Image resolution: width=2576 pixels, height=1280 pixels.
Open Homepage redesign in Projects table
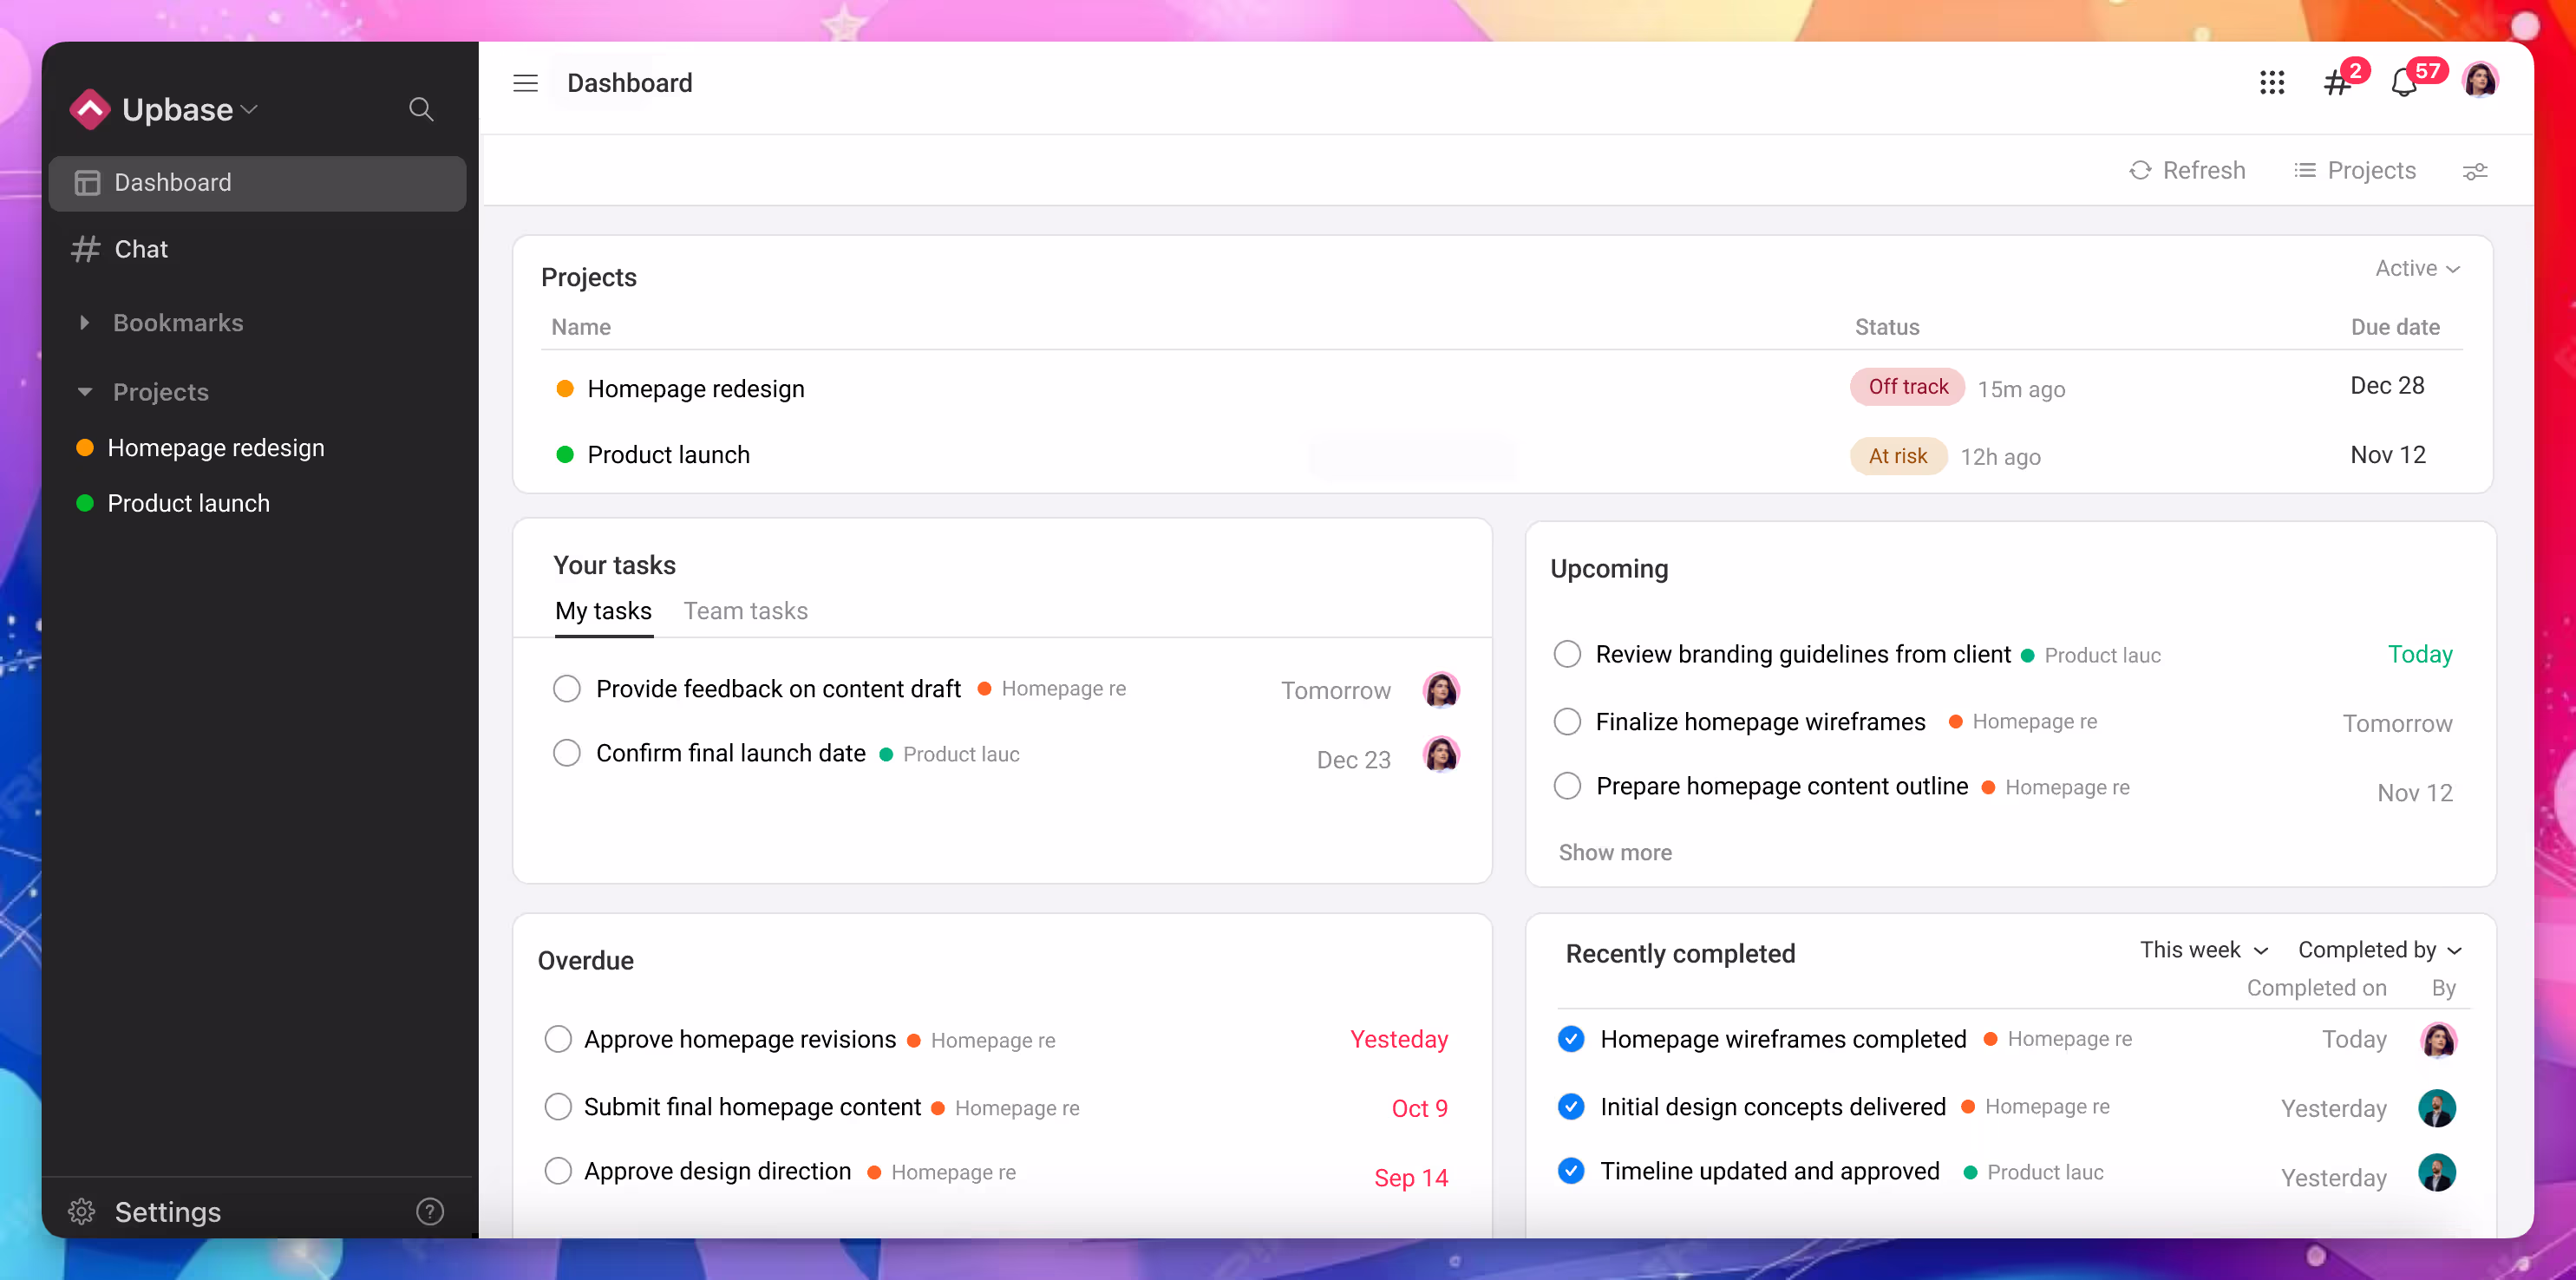coord(695,388)
